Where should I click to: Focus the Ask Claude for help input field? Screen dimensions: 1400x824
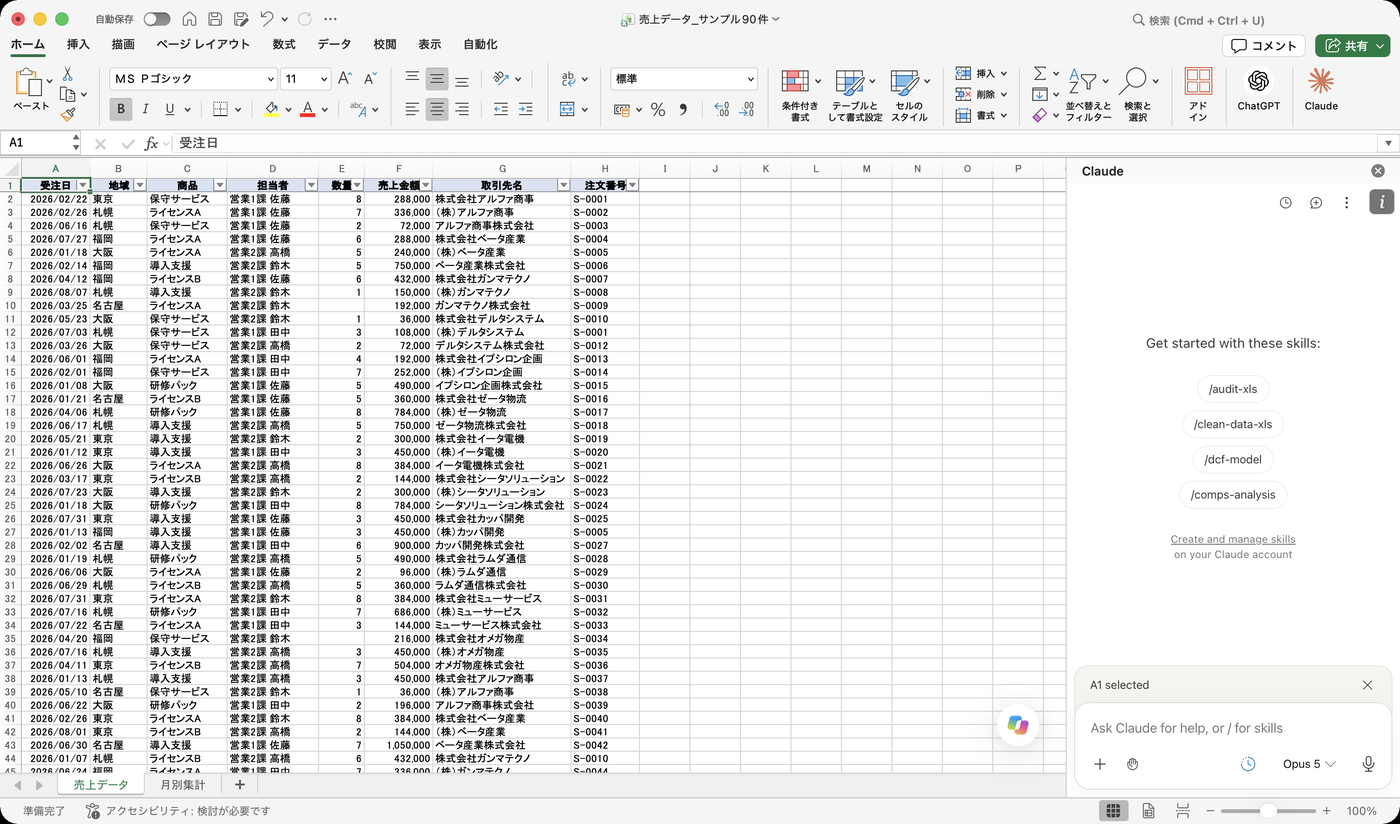(x=1233, y=728)
